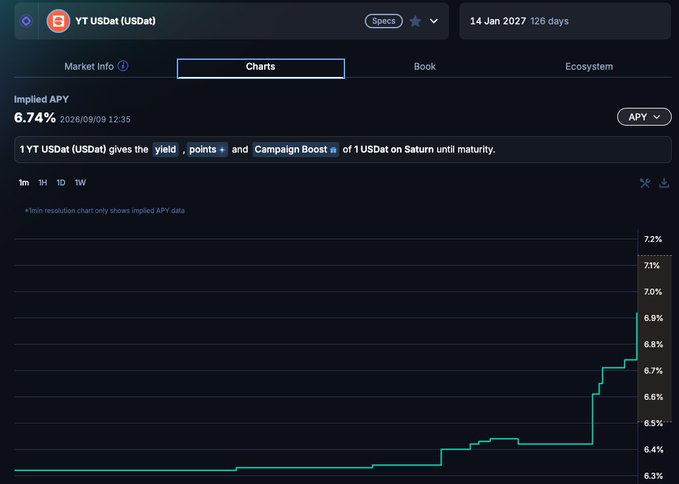Click the 6.9% axis label
This screenshot has height=484, width=679.
pyautogui.click(x=653, y=318)
